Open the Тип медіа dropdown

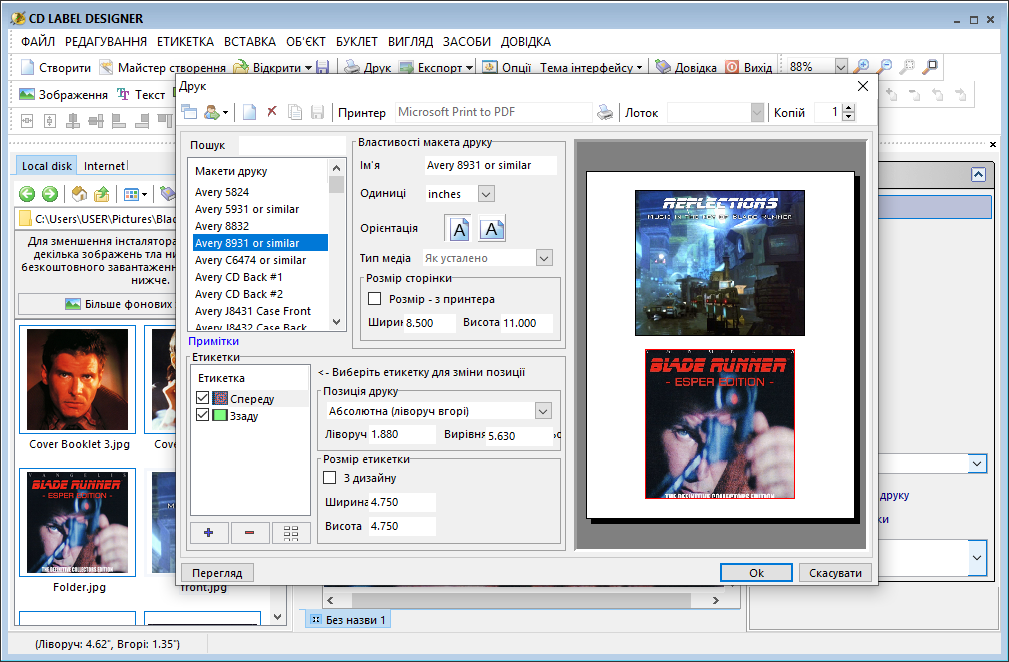(543, 258)
